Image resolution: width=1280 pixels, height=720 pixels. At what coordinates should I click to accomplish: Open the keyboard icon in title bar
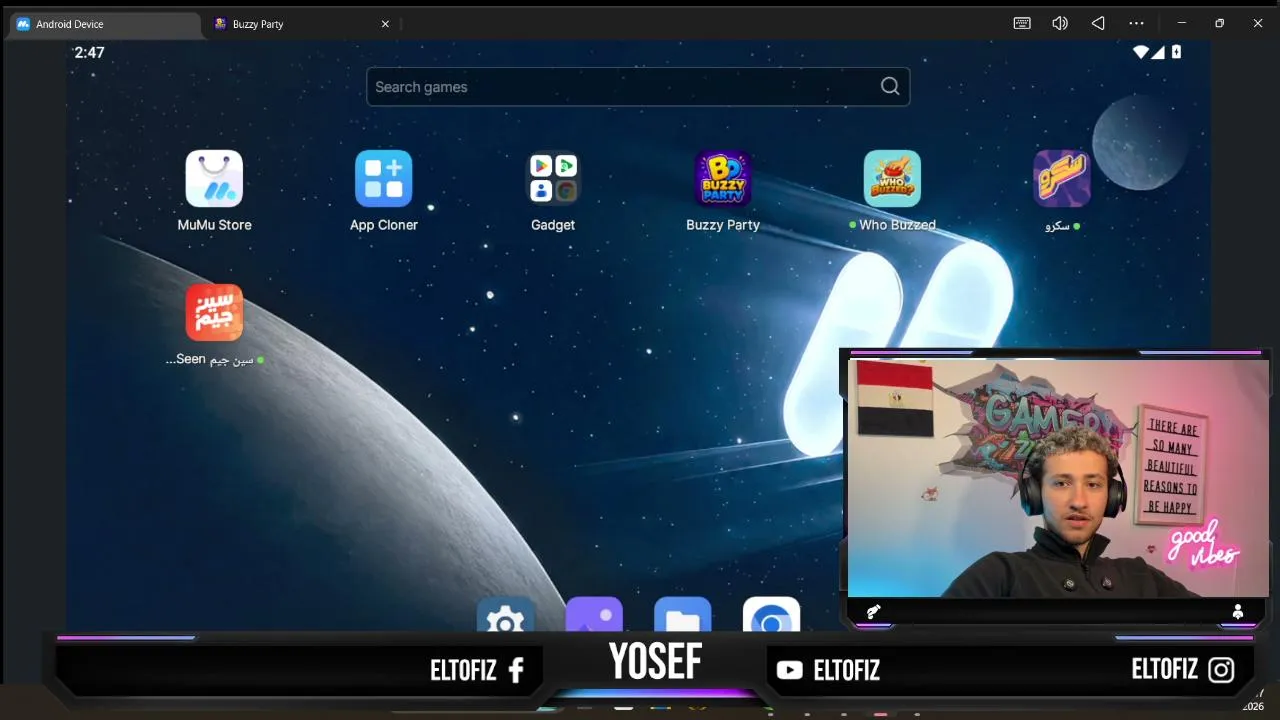coord(1022,23)
